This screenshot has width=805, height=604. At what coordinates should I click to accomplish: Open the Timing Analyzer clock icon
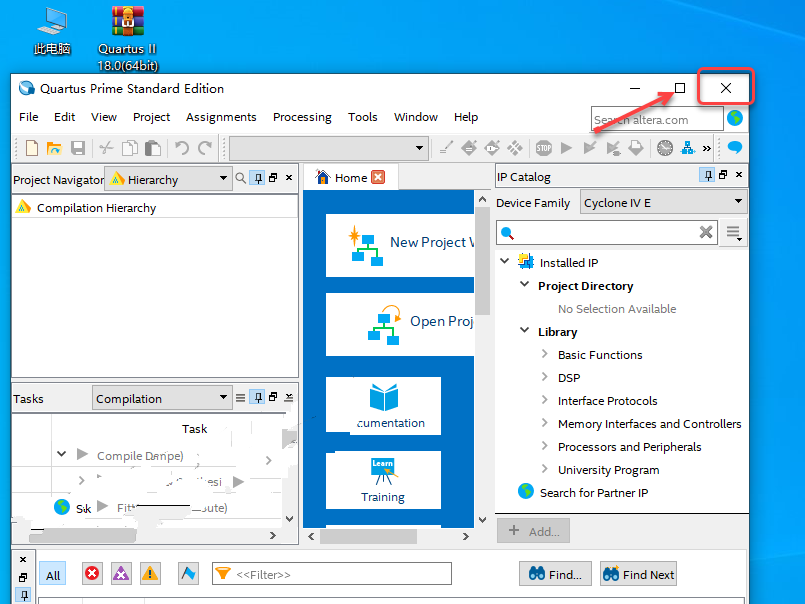coord(665,148)
